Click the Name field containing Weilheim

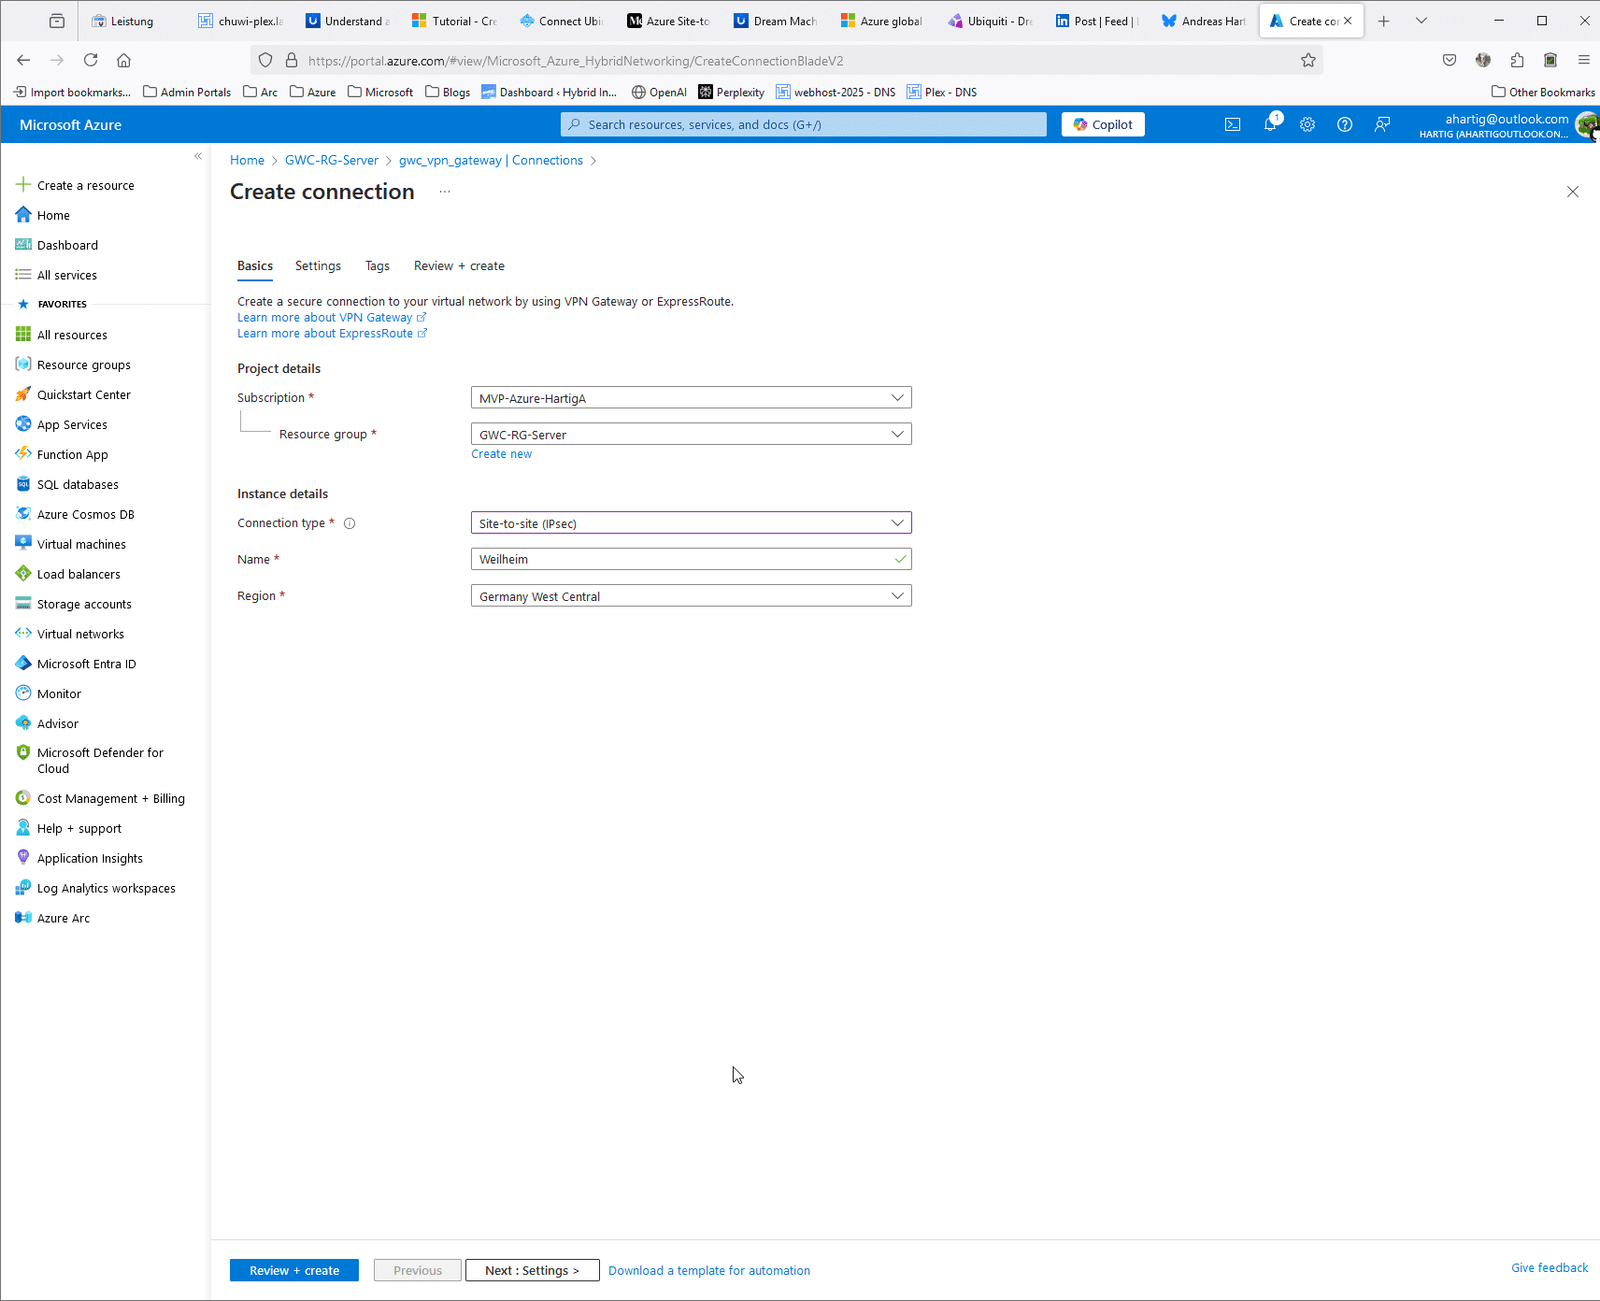pos(690,559)
